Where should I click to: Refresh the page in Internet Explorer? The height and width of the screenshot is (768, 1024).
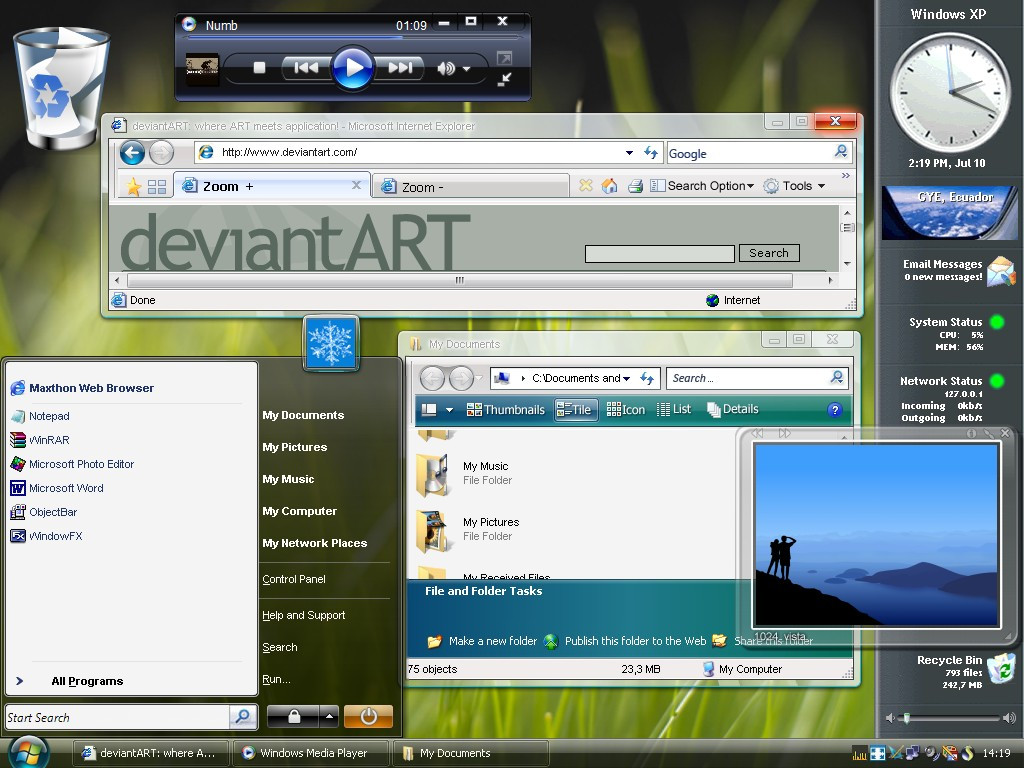[650, 152]
